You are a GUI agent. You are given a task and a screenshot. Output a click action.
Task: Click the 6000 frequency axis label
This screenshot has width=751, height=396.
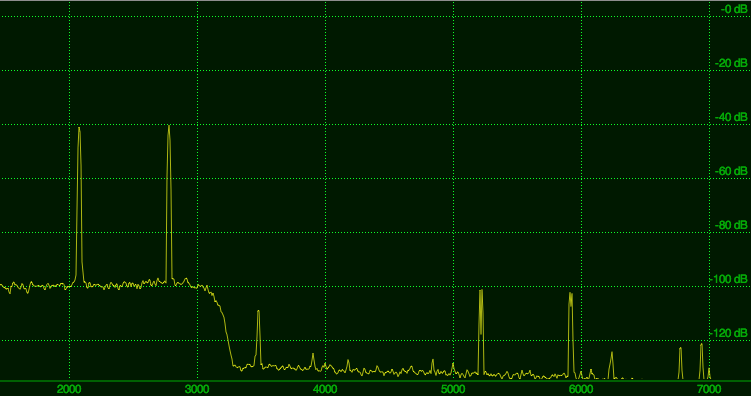(581, 388)
